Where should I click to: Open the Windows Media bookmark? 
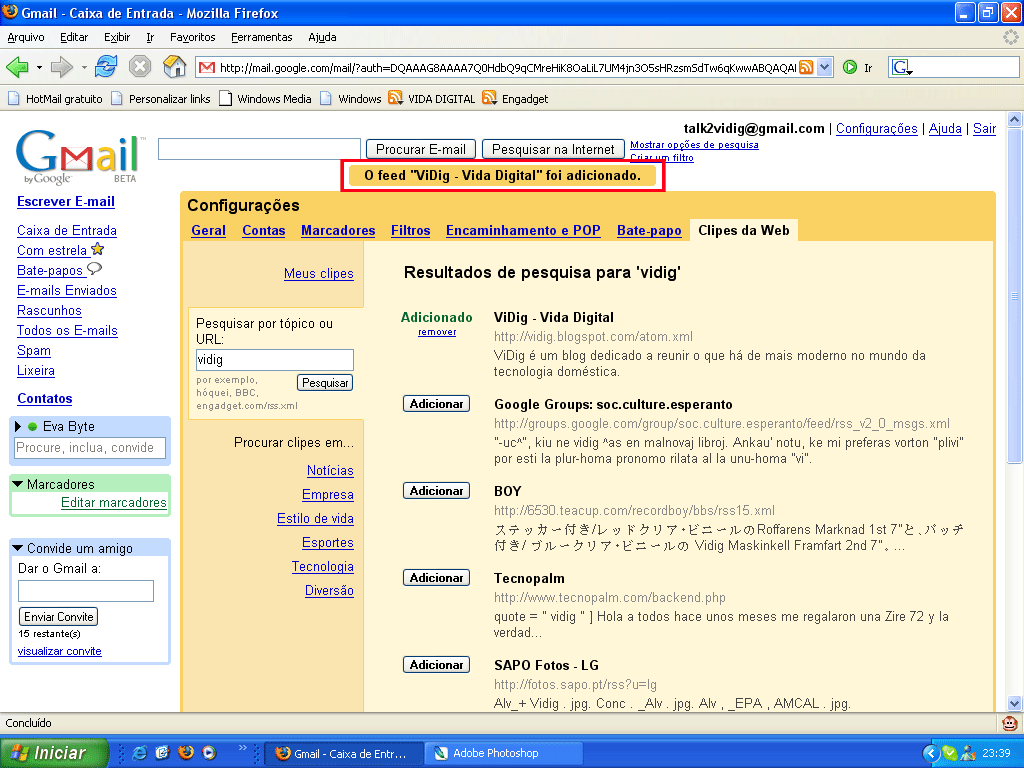[265, 99]
